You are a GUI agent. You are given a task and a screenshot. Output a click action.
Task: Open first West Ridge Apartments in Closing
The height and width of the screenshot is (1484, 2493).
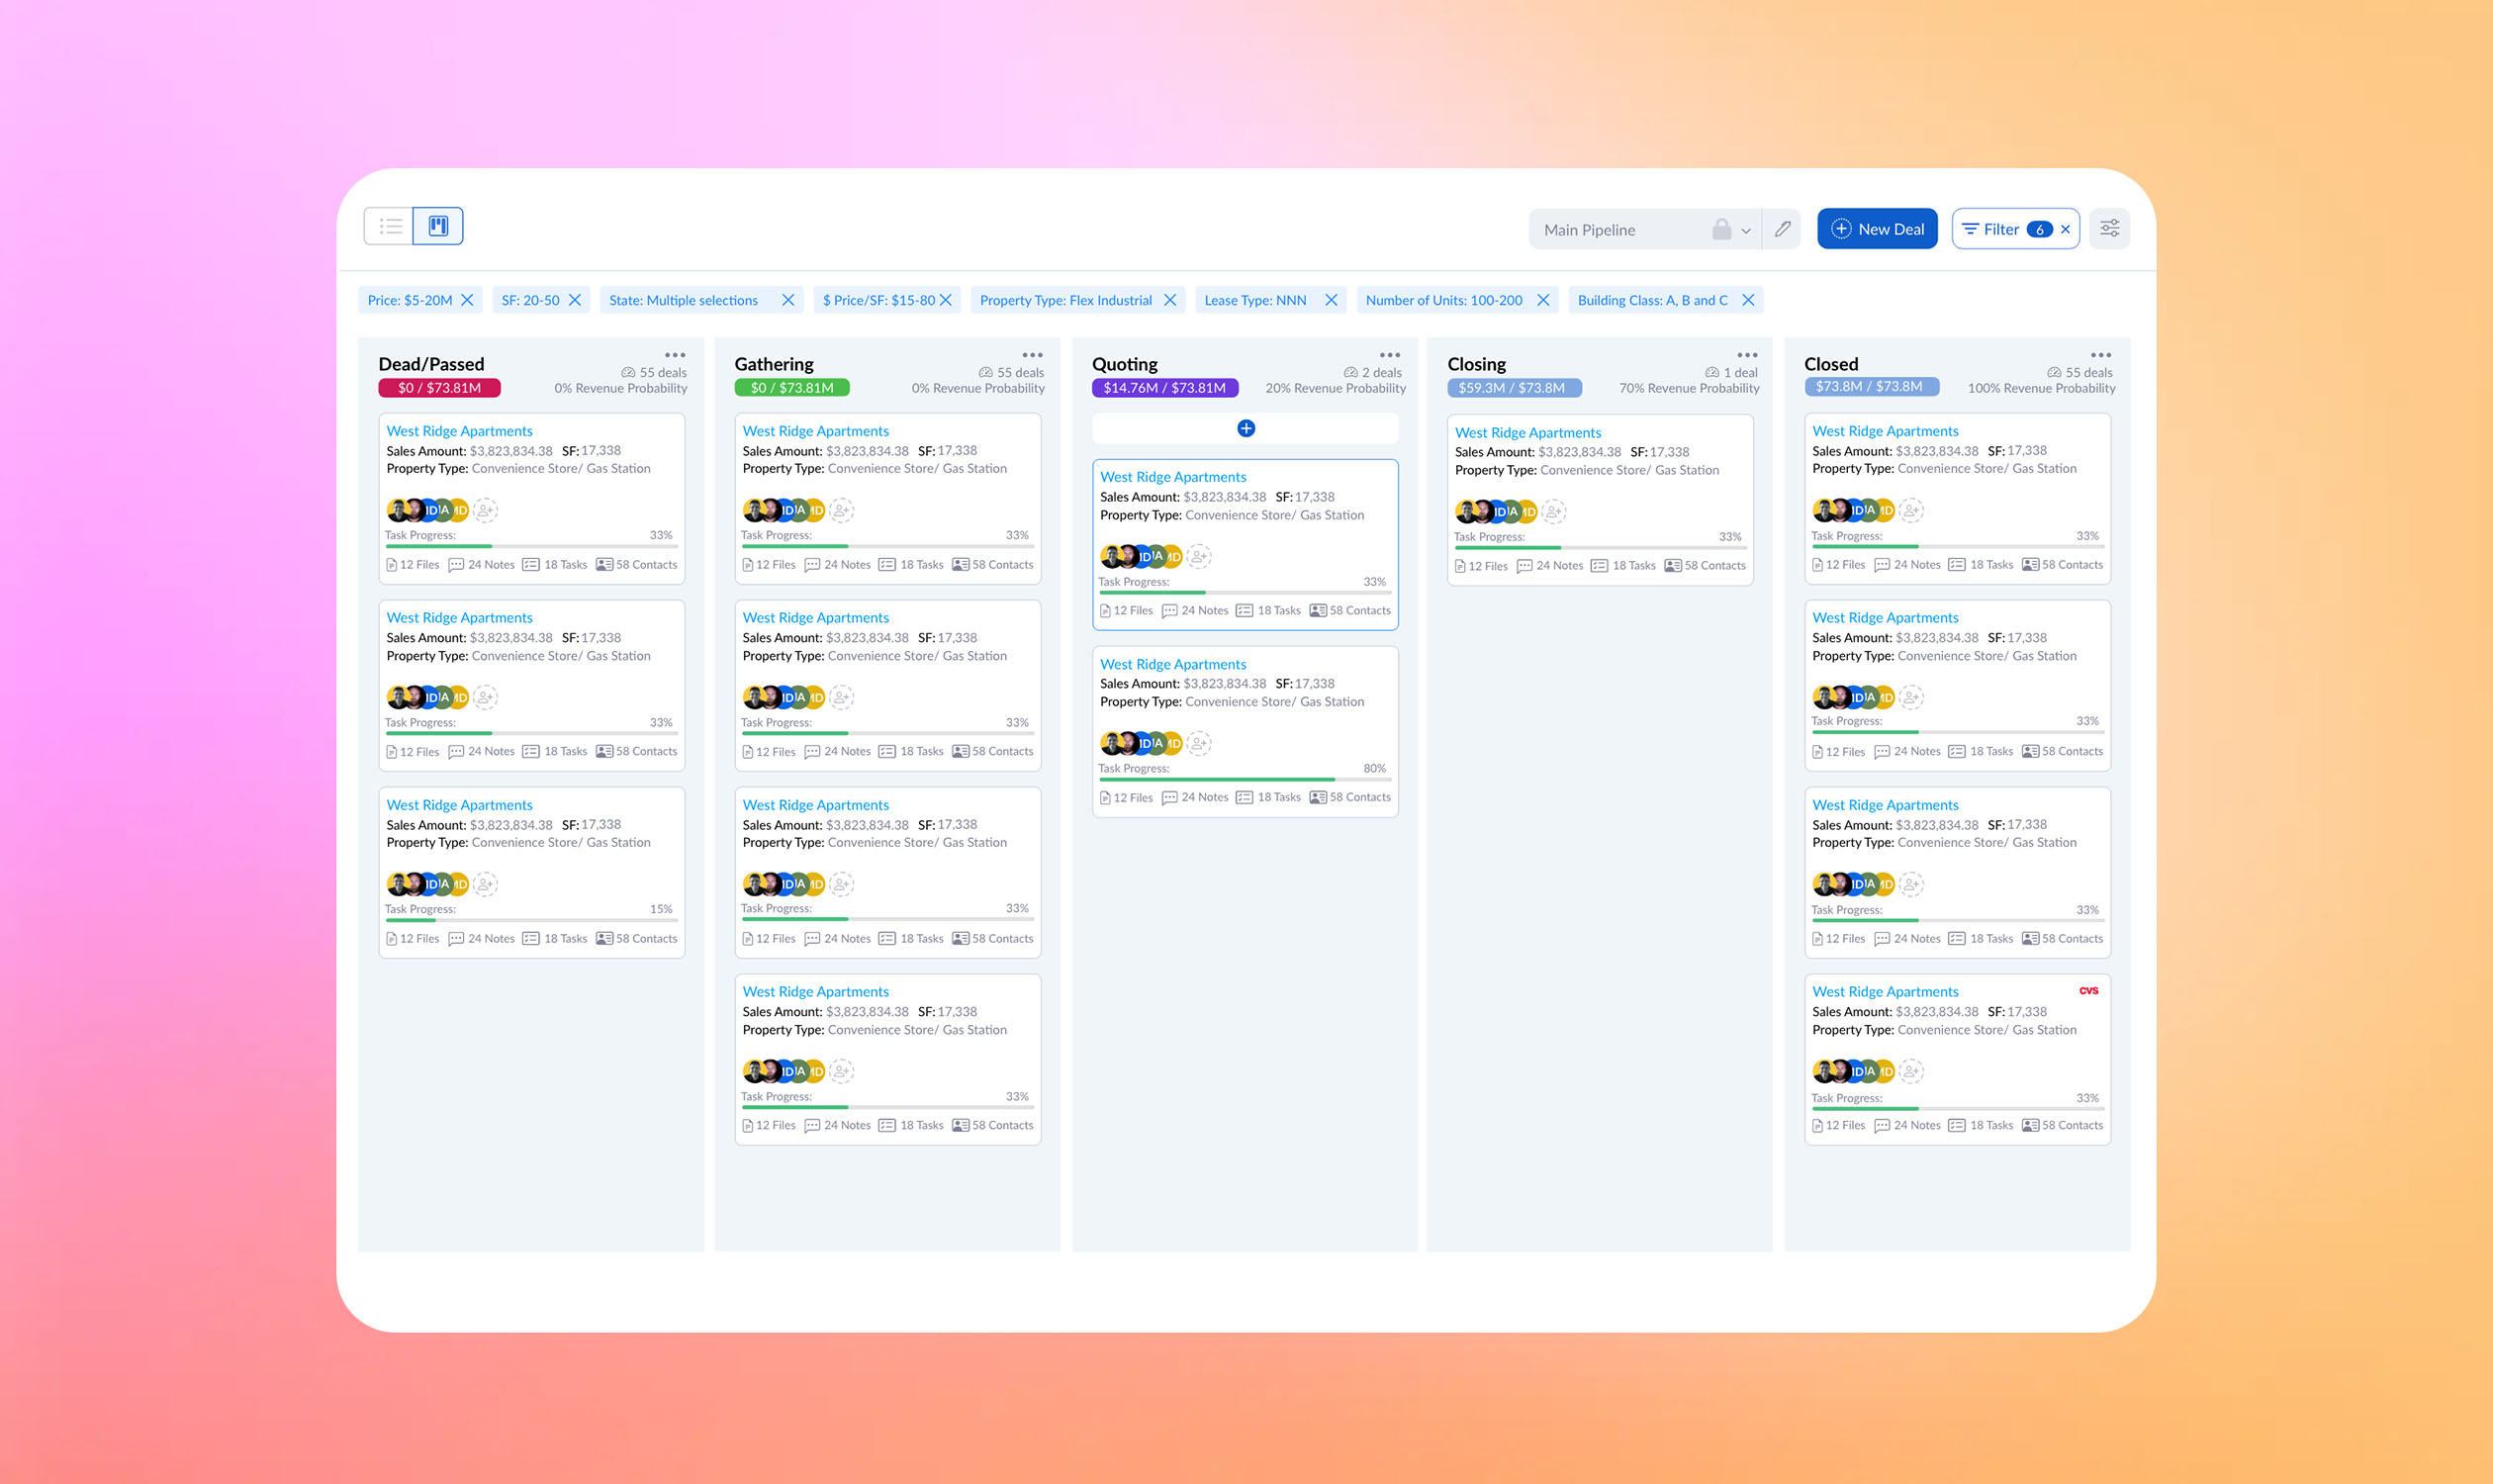(x=1527, y=433)
